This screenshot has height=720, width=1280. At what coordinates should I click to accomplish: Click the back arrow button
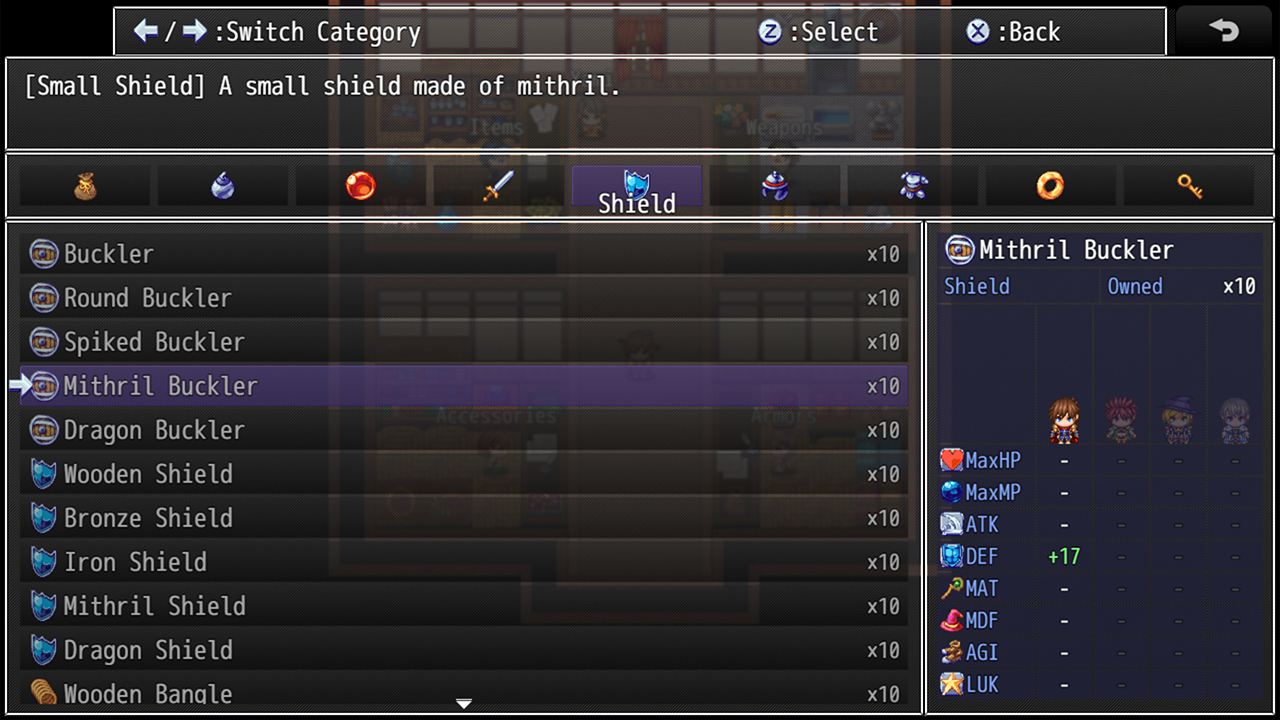(x=1225, y=31)
